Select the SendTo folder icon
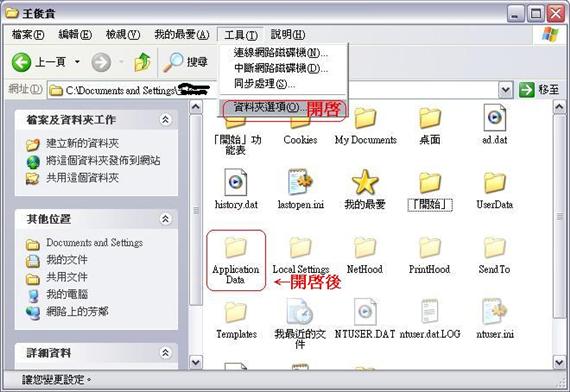This screenshot has width=570, height=392. point(494,248)
